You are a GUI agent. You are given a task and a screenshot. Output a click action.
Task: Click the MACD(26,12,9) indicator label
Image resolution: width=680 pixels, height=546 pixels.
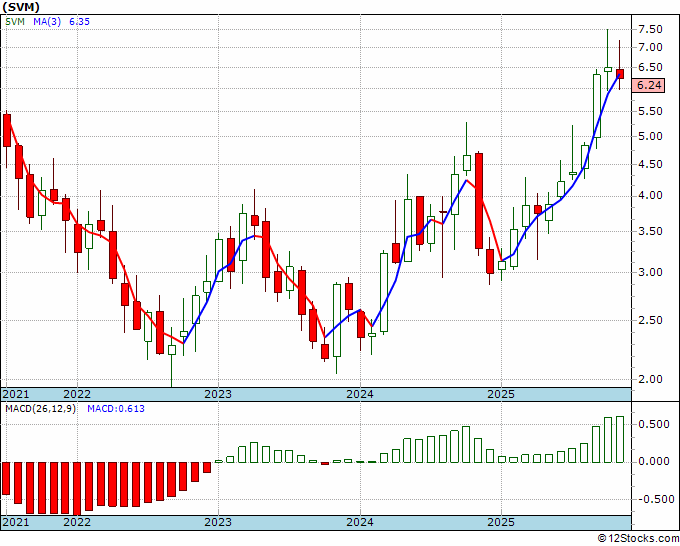40,409
